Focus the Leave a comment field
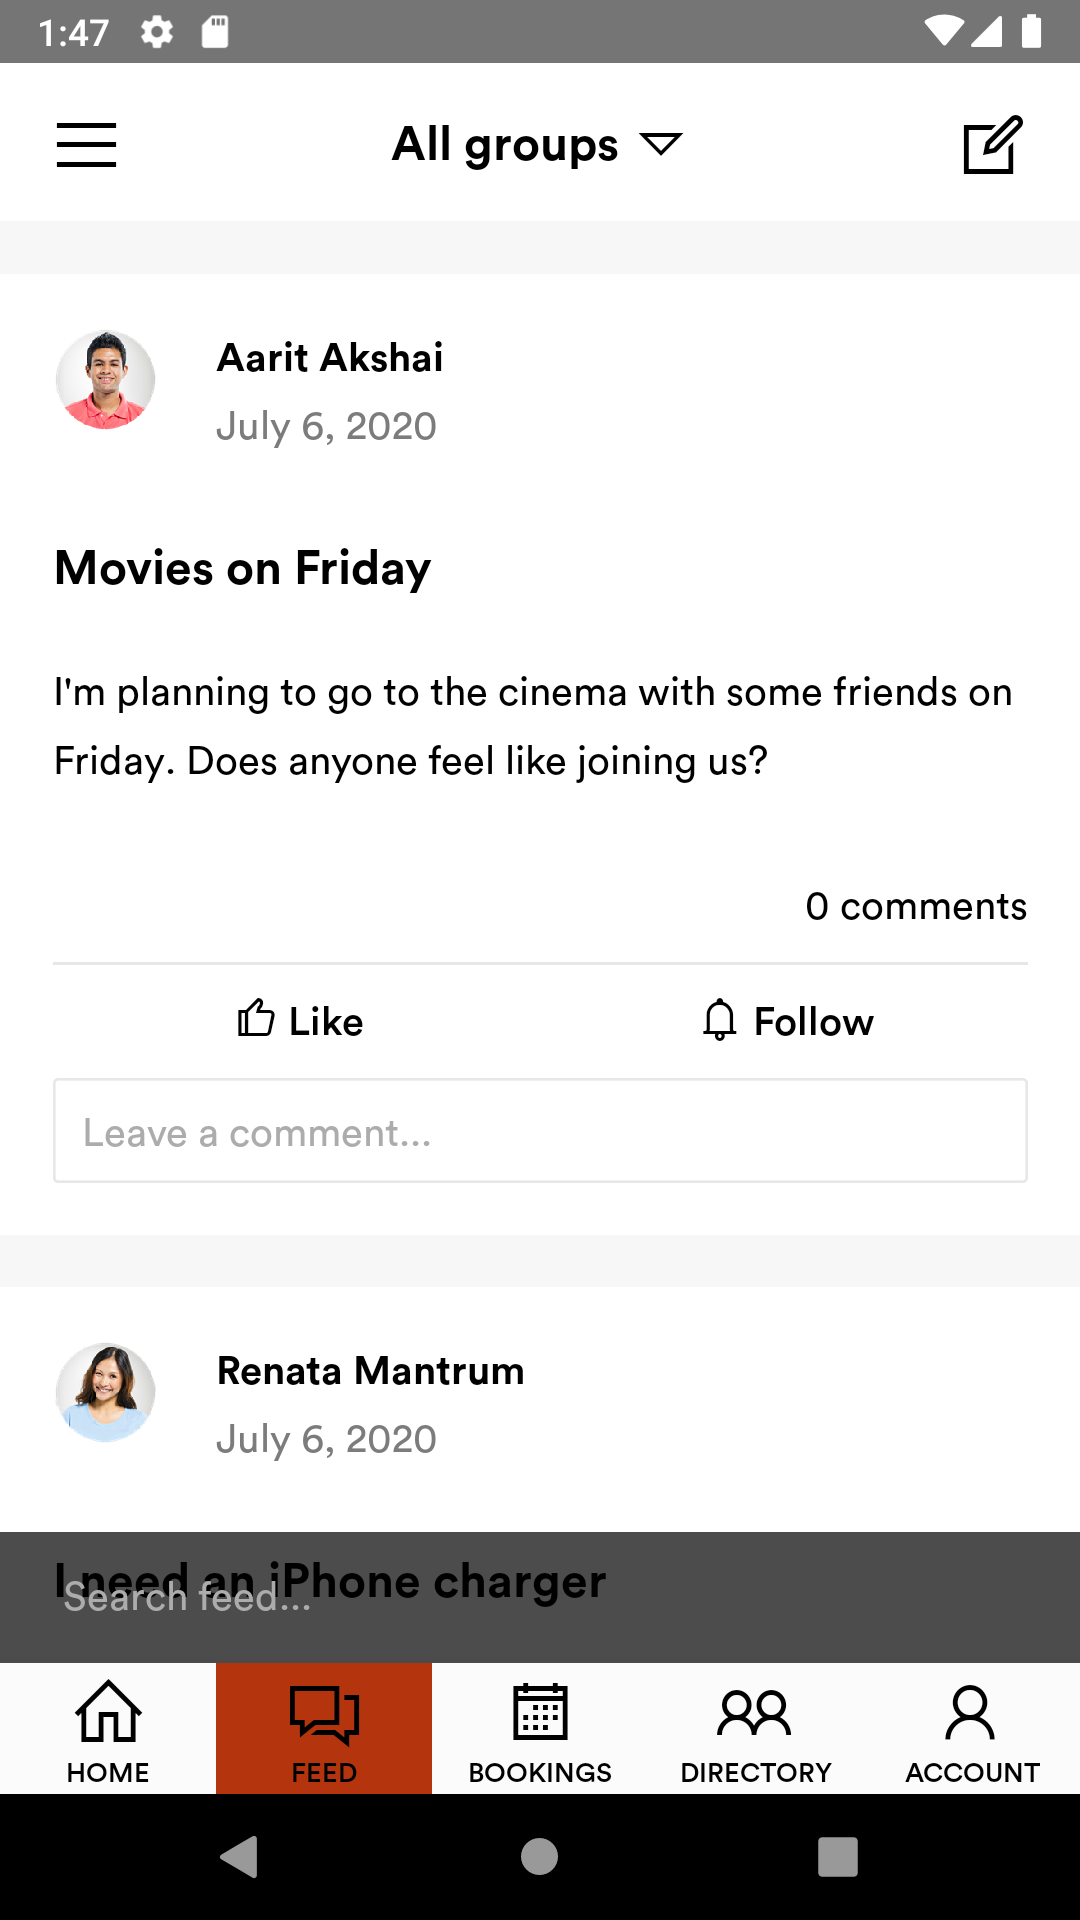This screenshot has height=1920, width=1080. 540,1131
